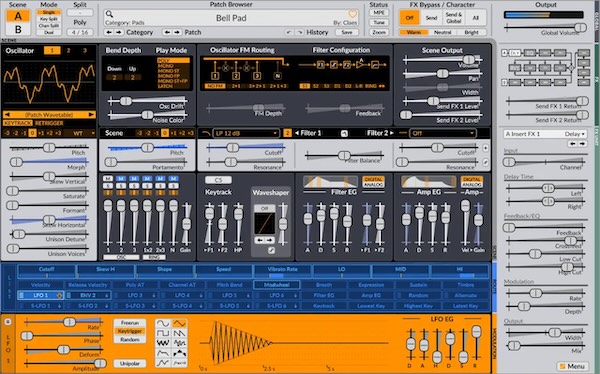
Task: Select previous insert FX preset arrow
Action: click(573, 144)
